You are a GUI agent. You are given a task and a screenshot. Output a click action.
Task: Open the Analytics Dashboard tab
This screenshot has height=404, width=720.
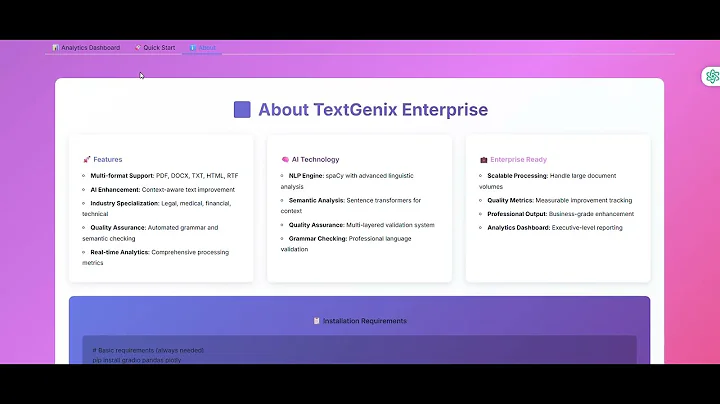point(86,47)
